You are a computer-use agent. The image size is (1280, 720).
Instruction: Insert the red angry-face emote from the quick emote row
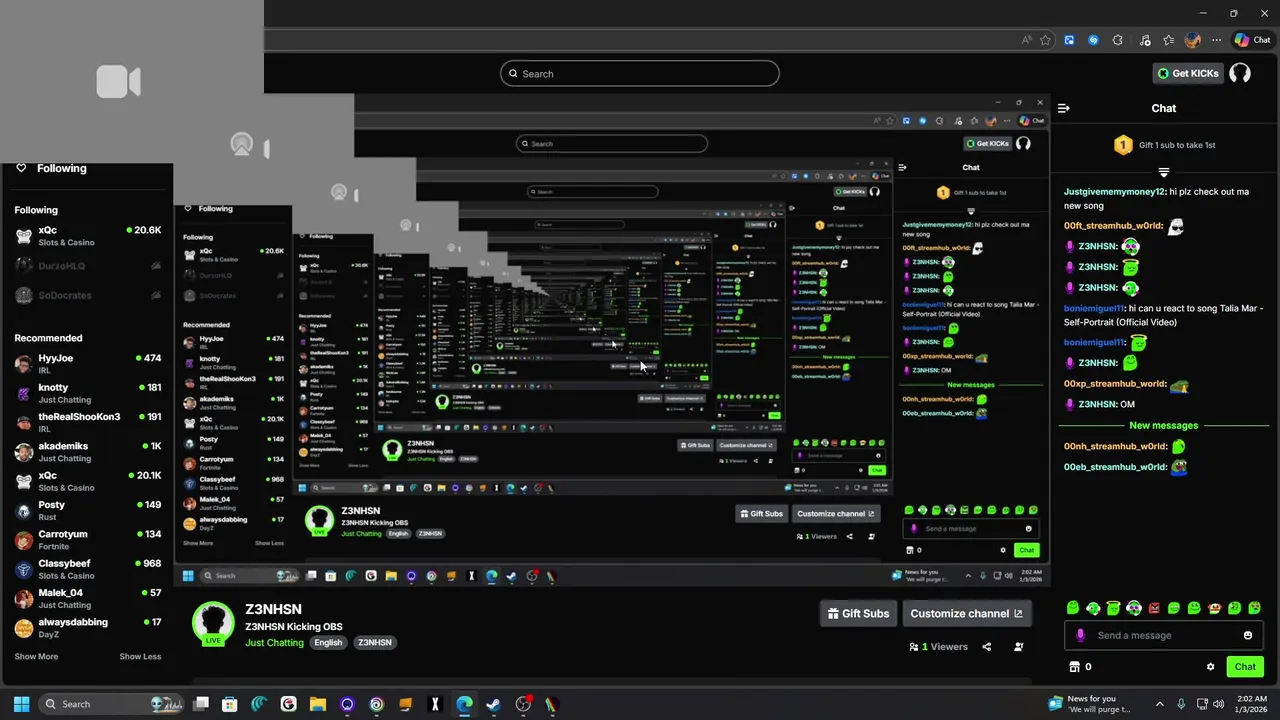coord(1154,608)
